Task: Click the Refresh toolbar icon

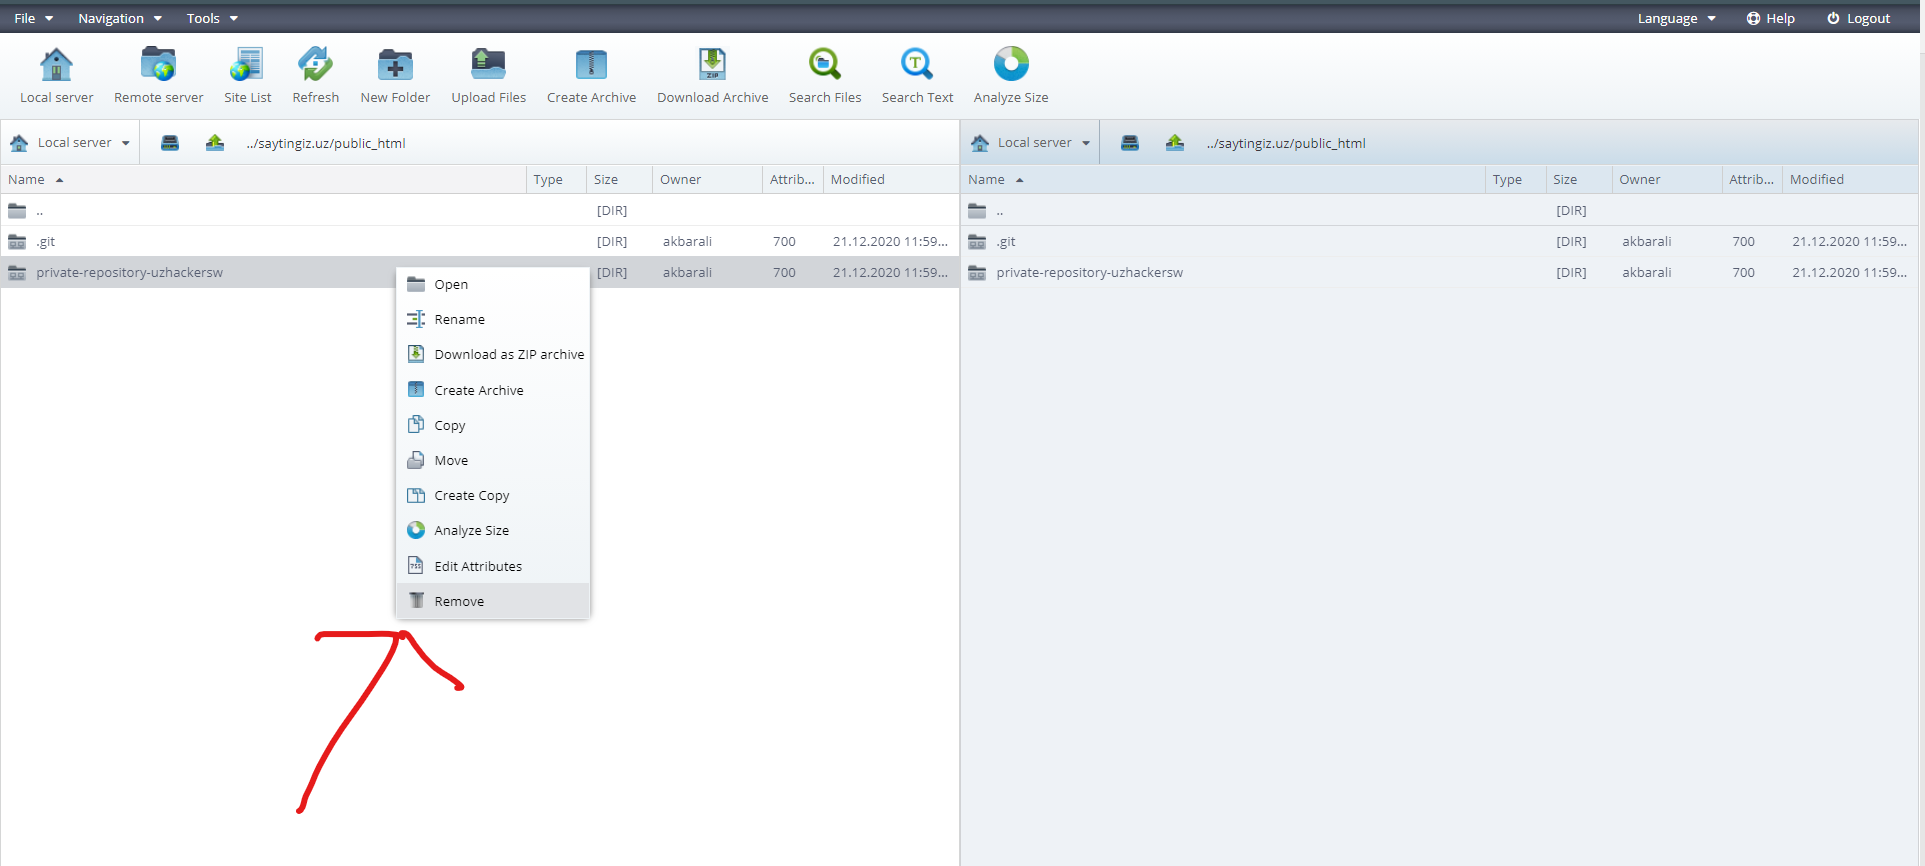Action: tap(315, 65)
